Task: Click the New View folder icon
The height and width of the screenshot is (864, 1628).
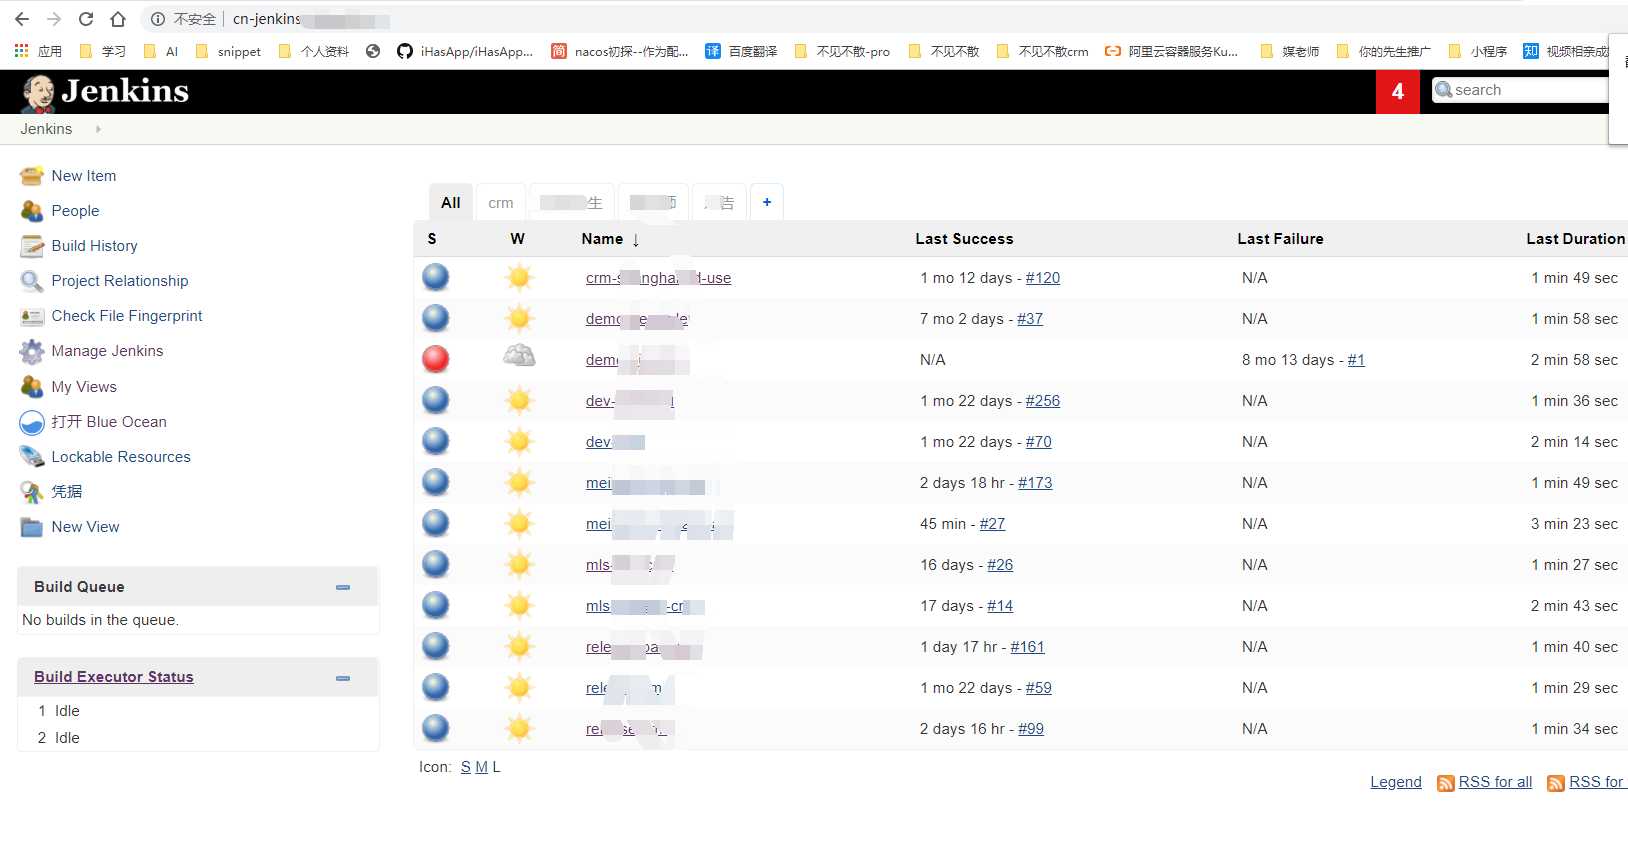Action: (x=32, y=527)
